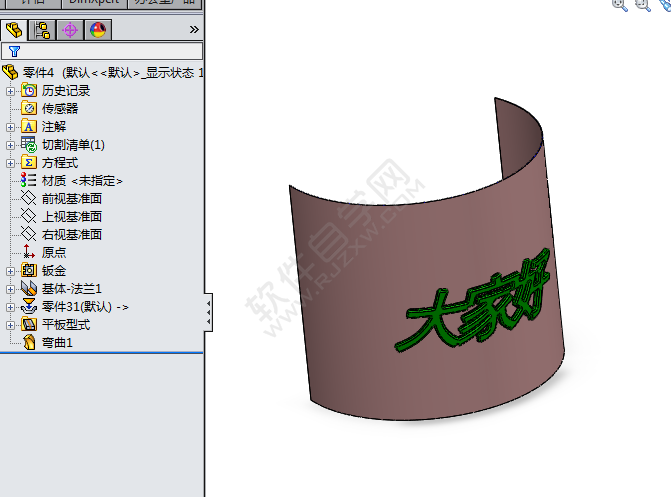This screenshot has width=671, height=497.
Task: Click the Sensors folder icon
Action: click(x=29, y=108)
